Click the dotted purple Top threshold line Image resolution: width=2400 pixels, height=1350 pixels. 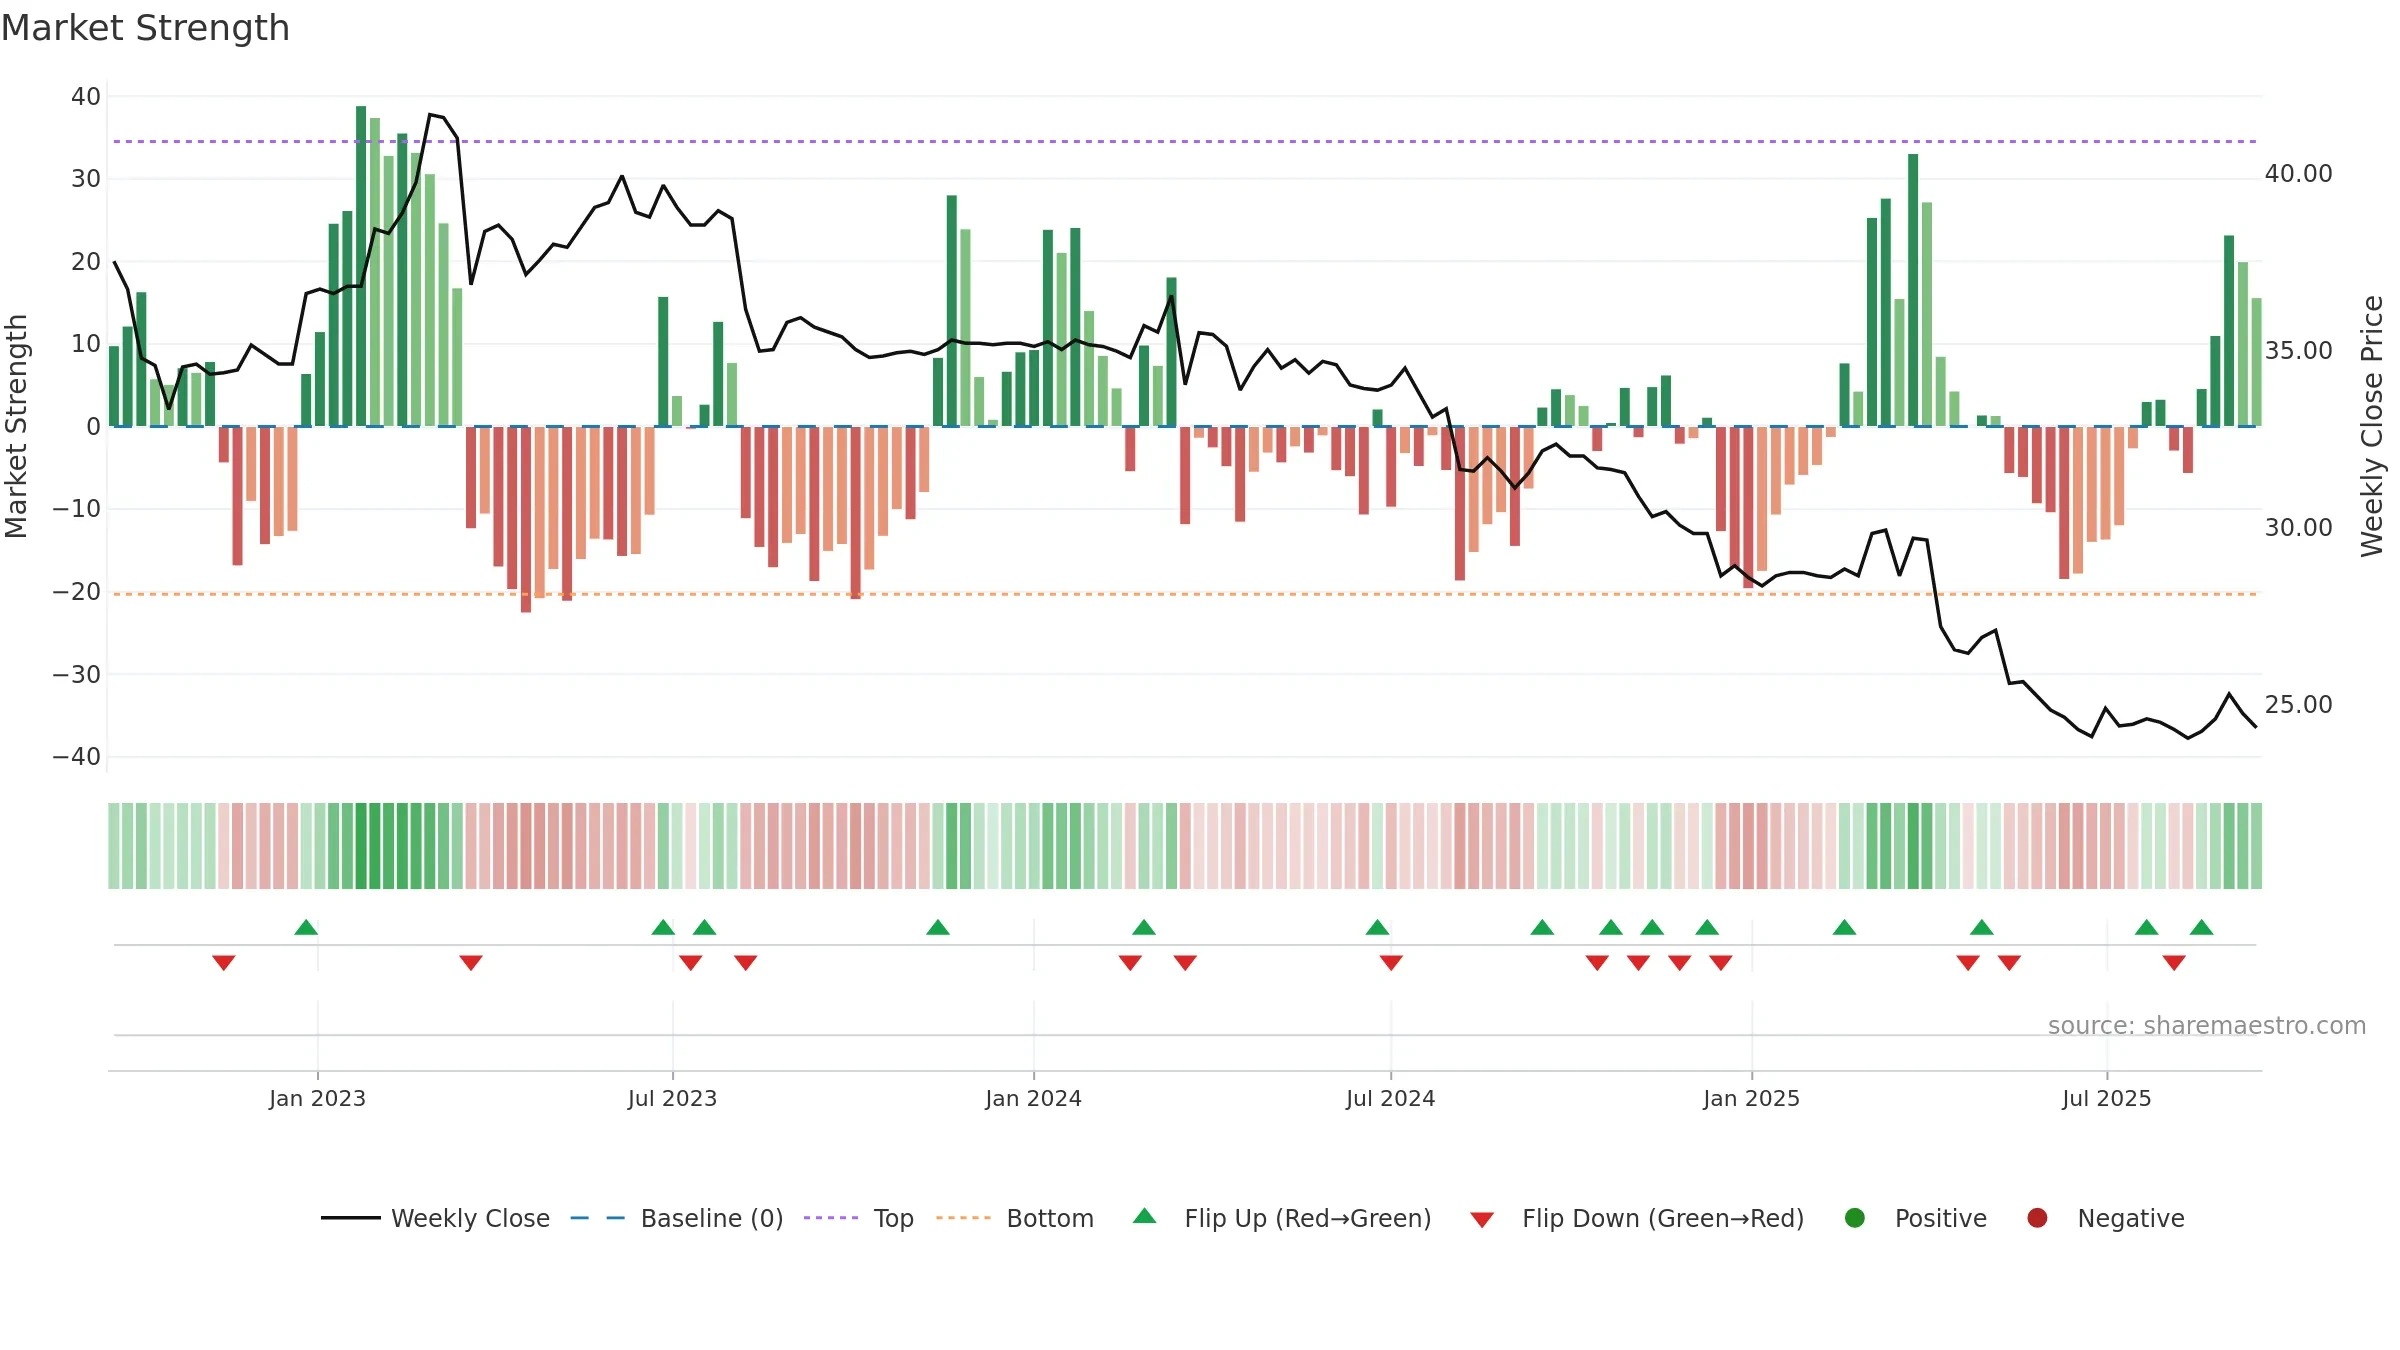point(1185,141)
